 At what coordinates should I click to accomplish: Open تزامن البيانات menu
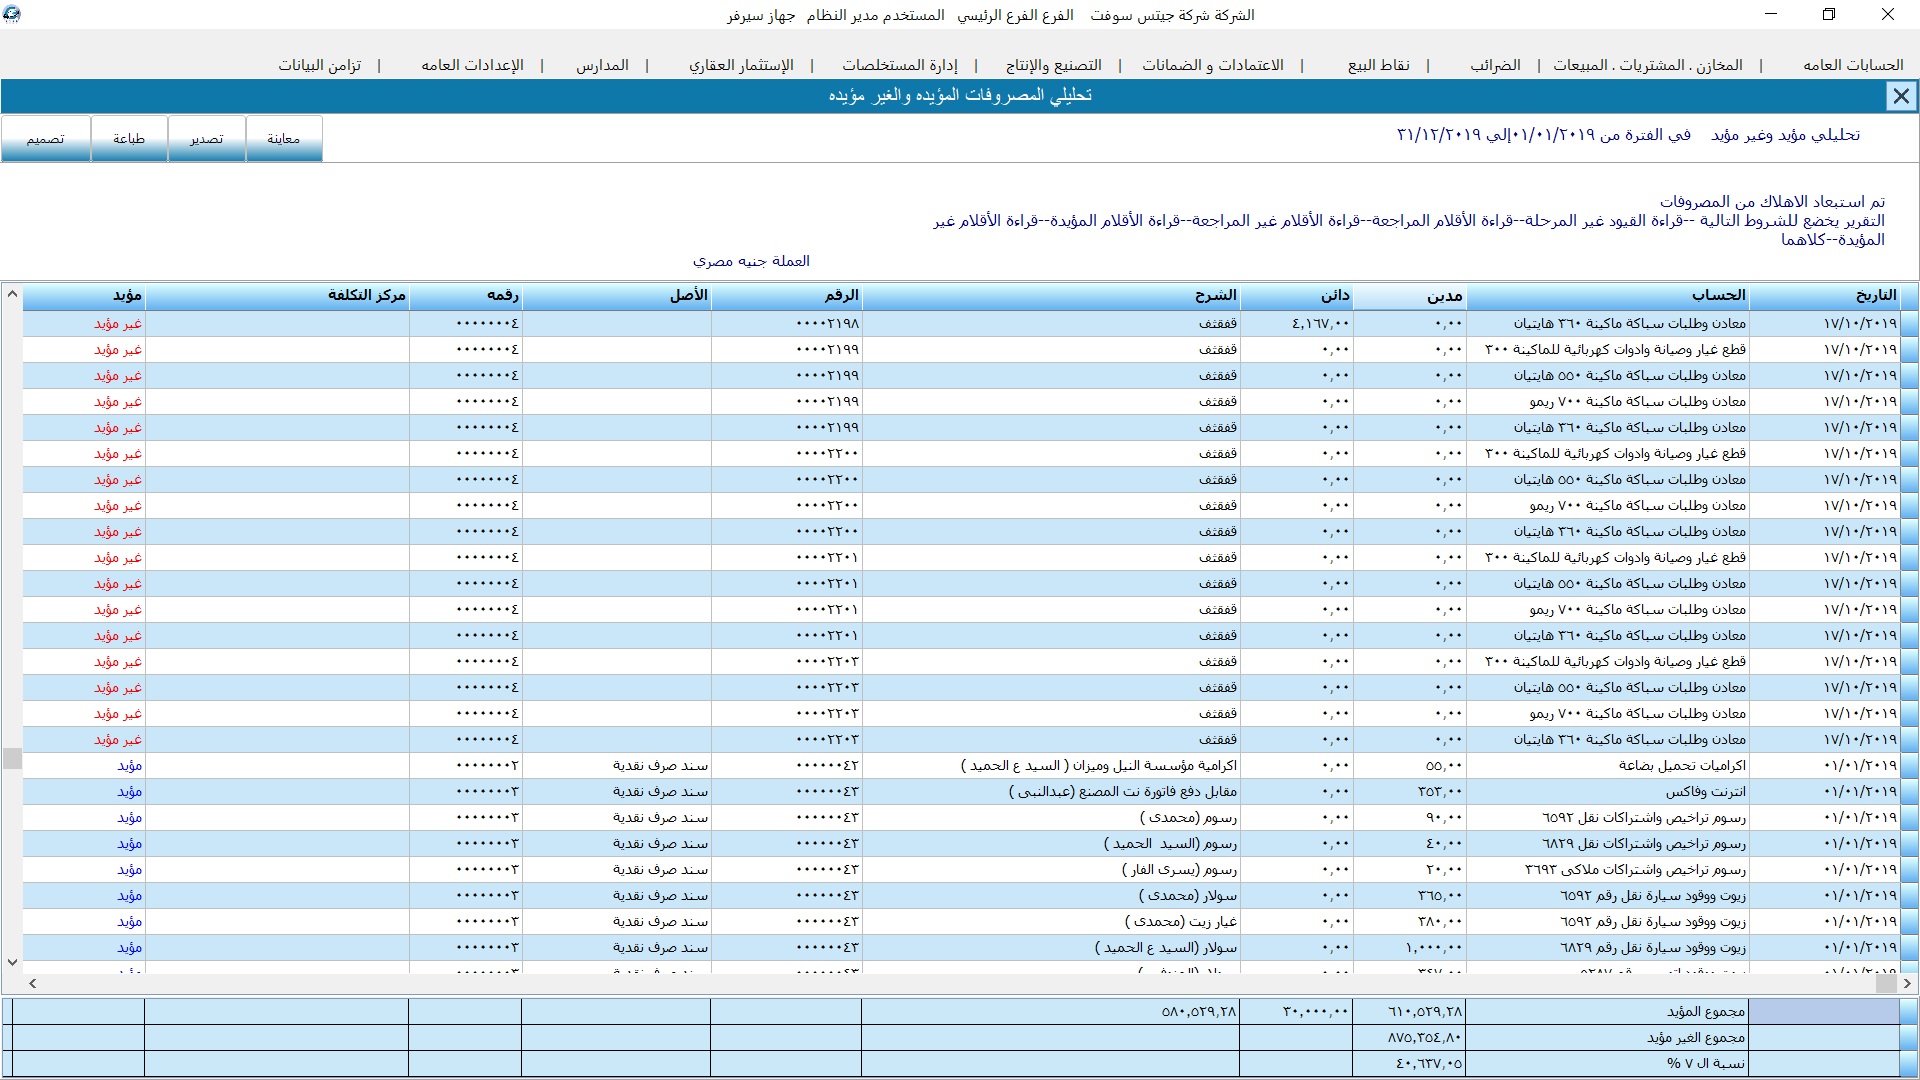tap(320, 65)
